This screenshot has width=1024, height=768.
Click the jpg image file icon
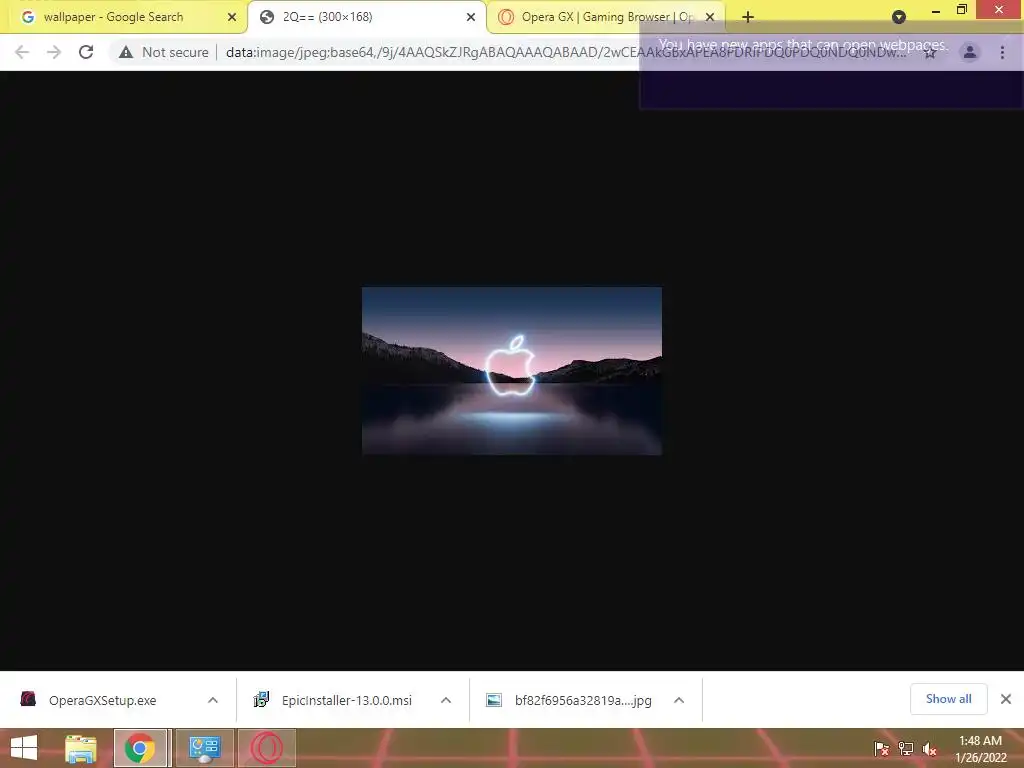pos(494,700)
